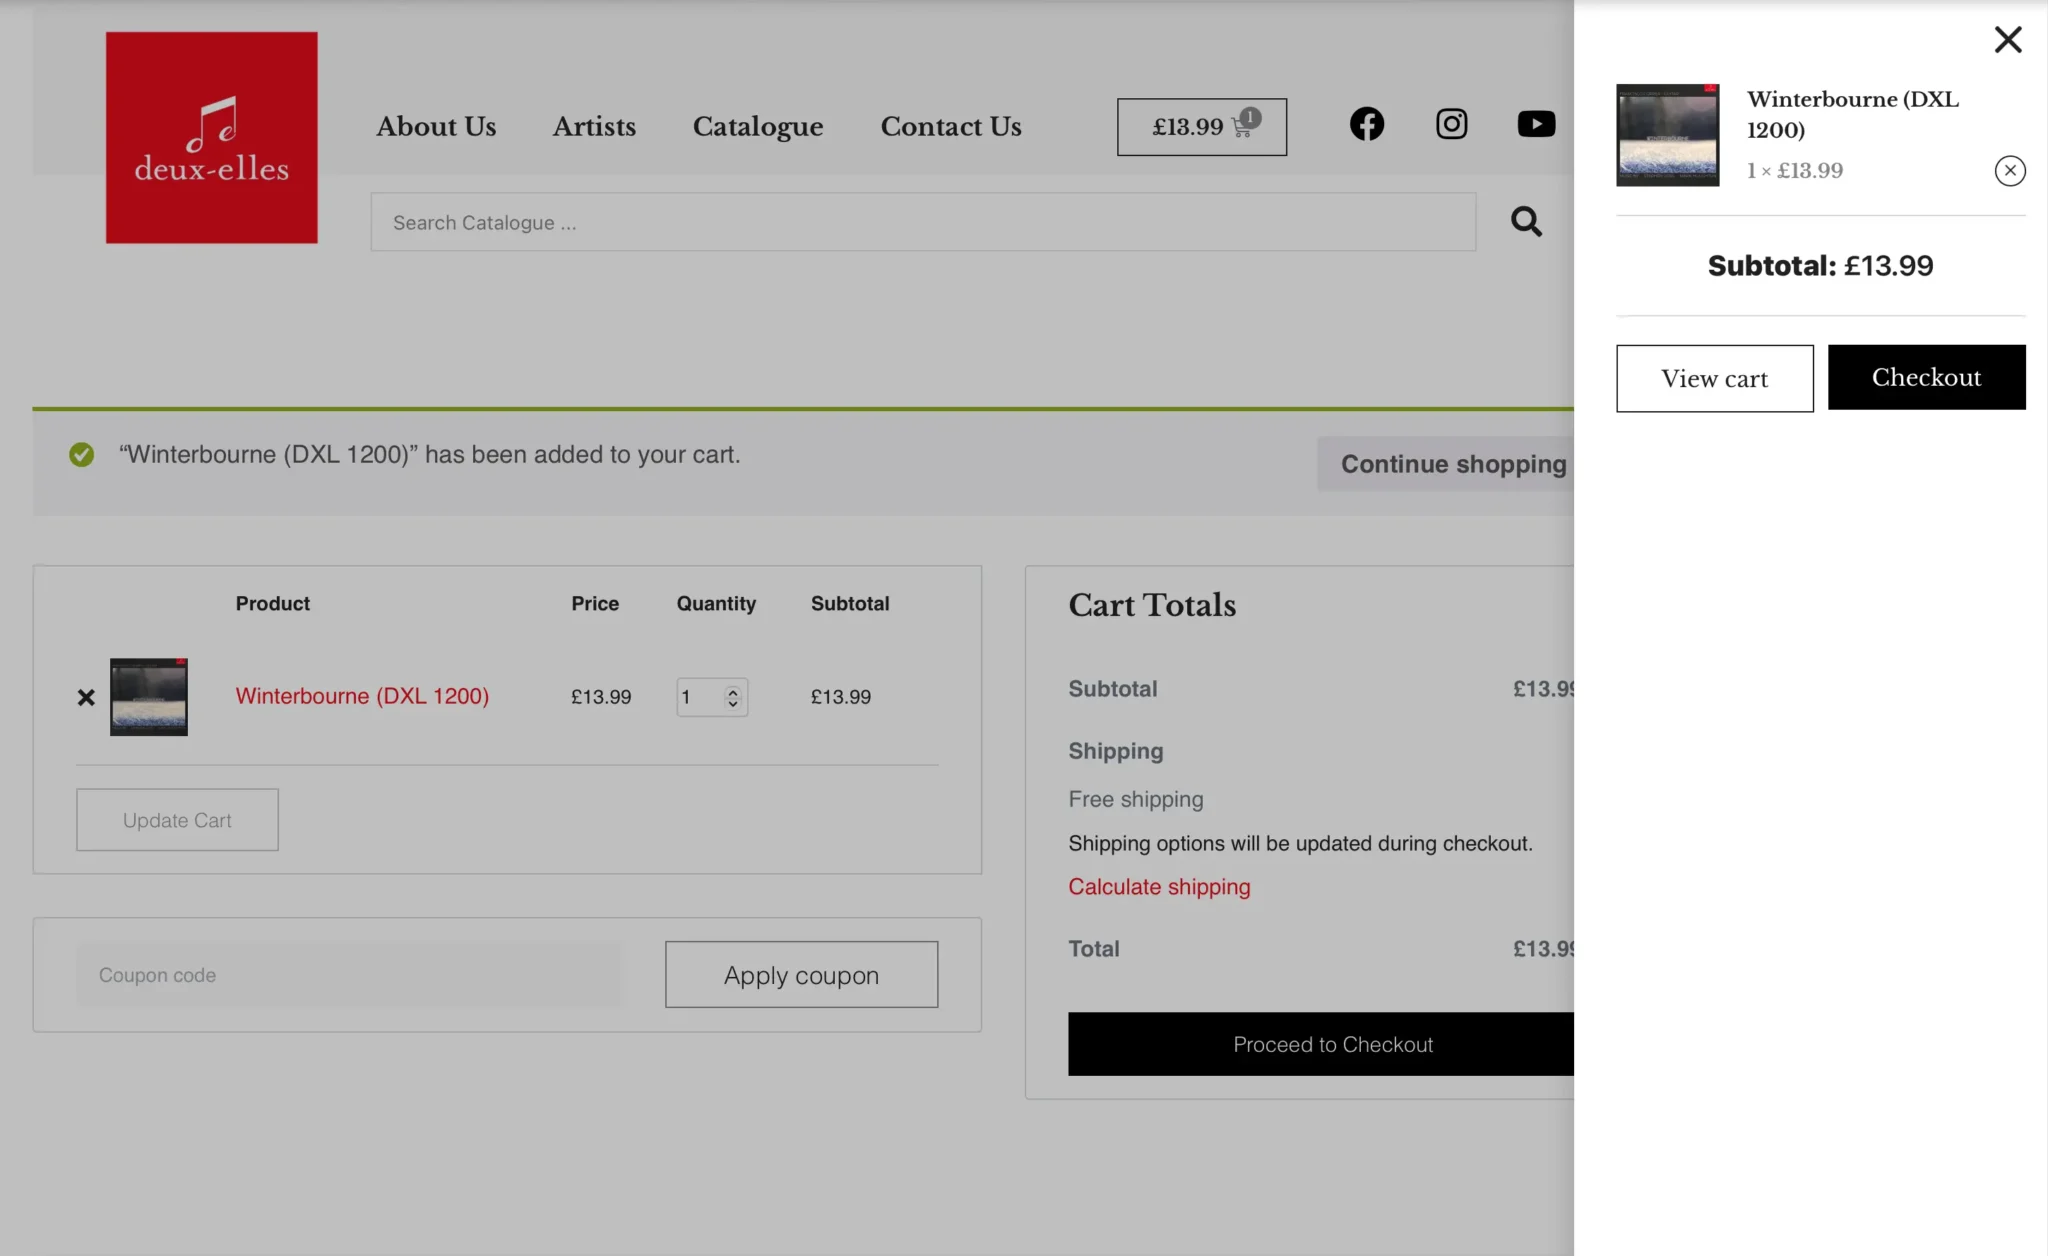2048x1256 pixels.
Task: Open the Contact Us page
Action: click(951, 127)
